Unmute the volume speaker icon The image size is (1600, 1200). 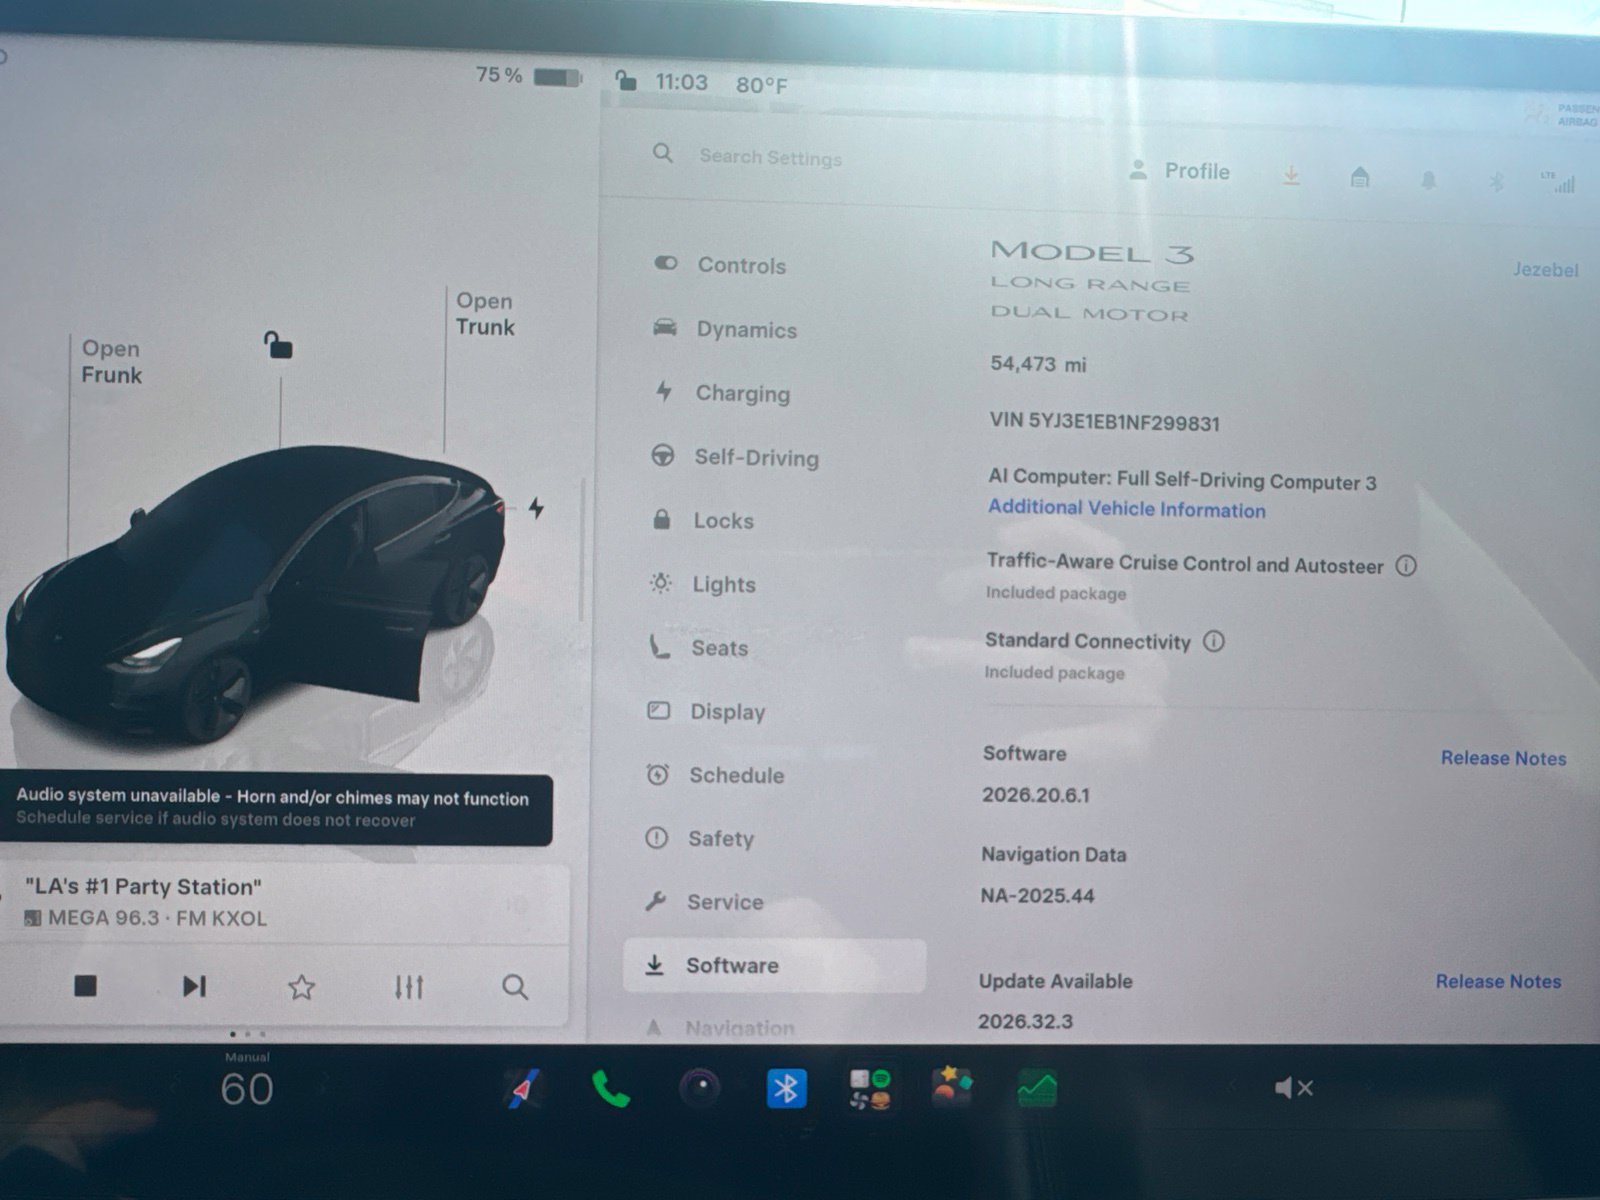coord(1294,1088)
